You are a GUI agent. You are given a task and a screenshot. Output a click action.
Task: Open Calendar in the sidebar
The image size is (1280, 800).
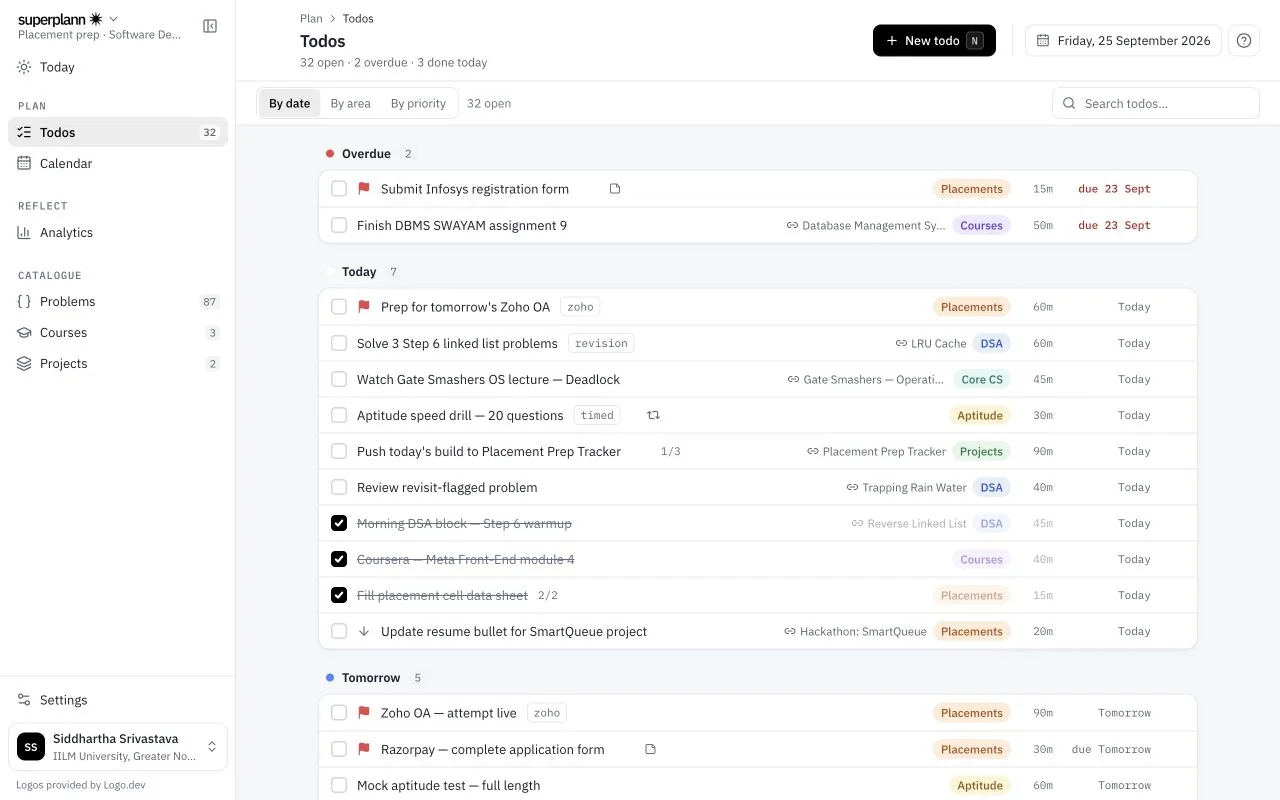coord(118,163)
